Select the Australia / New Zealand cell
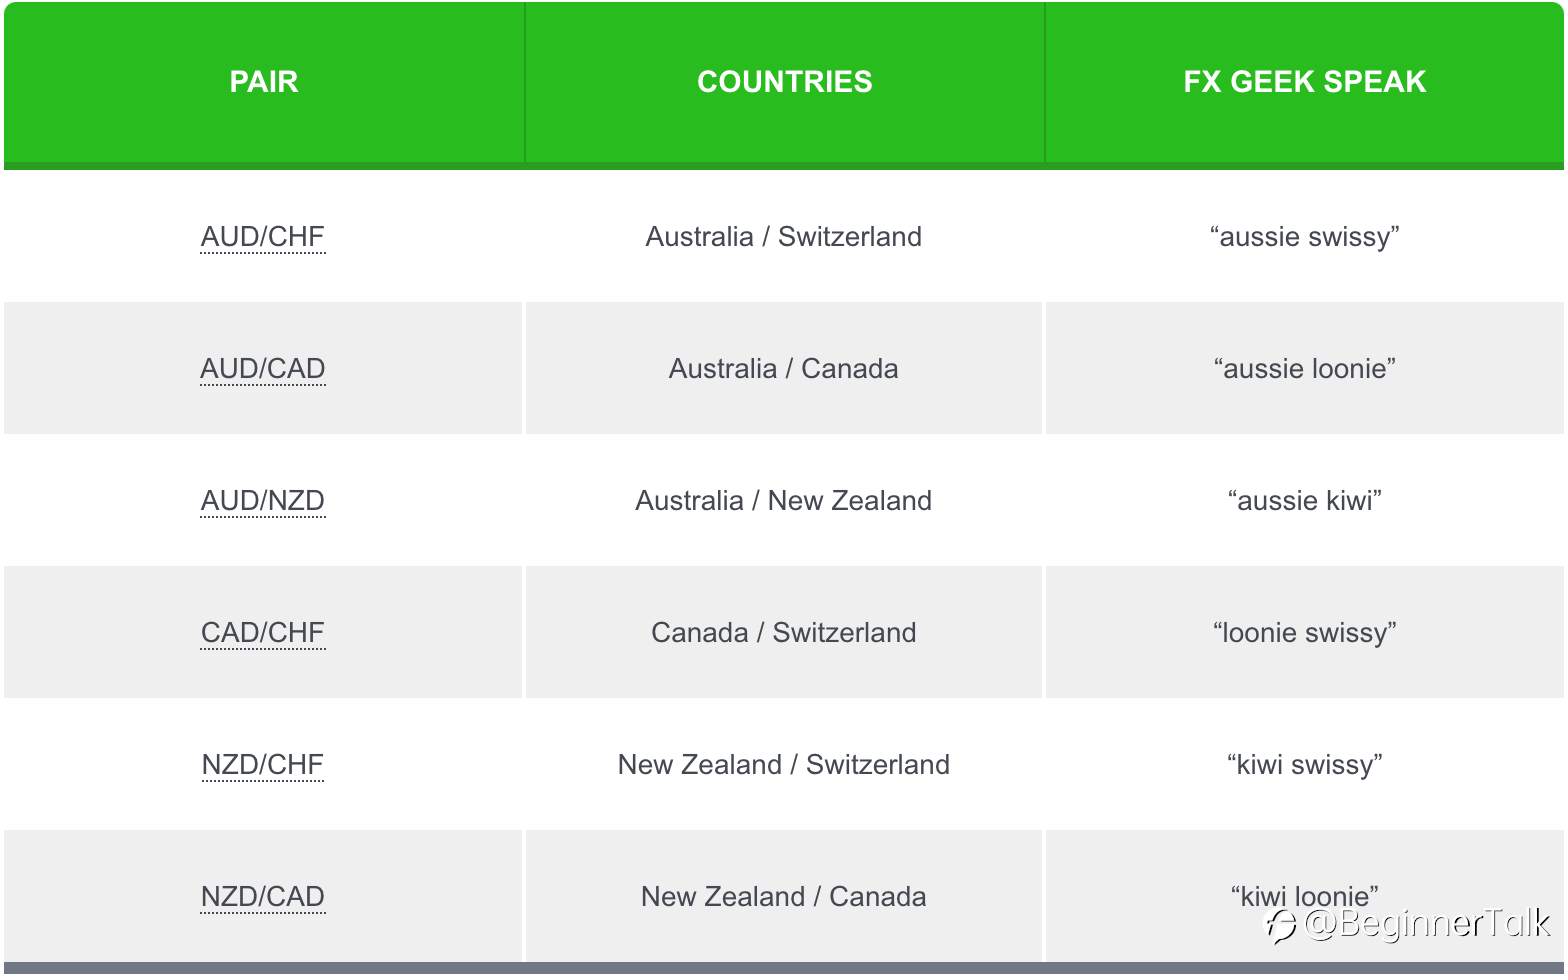This screenshot has height=980, width=1568. point(784,501)
